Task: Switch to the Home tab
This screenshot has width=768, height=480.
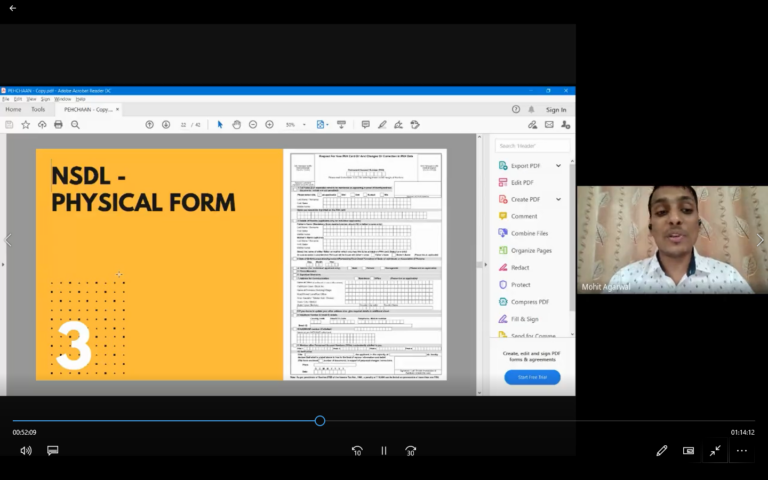Action: [x=13, y=109]
